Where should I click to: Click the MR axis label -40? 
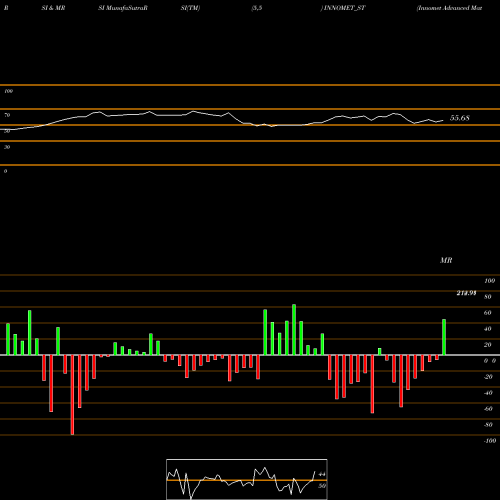pyautogui.click(x=488, y=393)
